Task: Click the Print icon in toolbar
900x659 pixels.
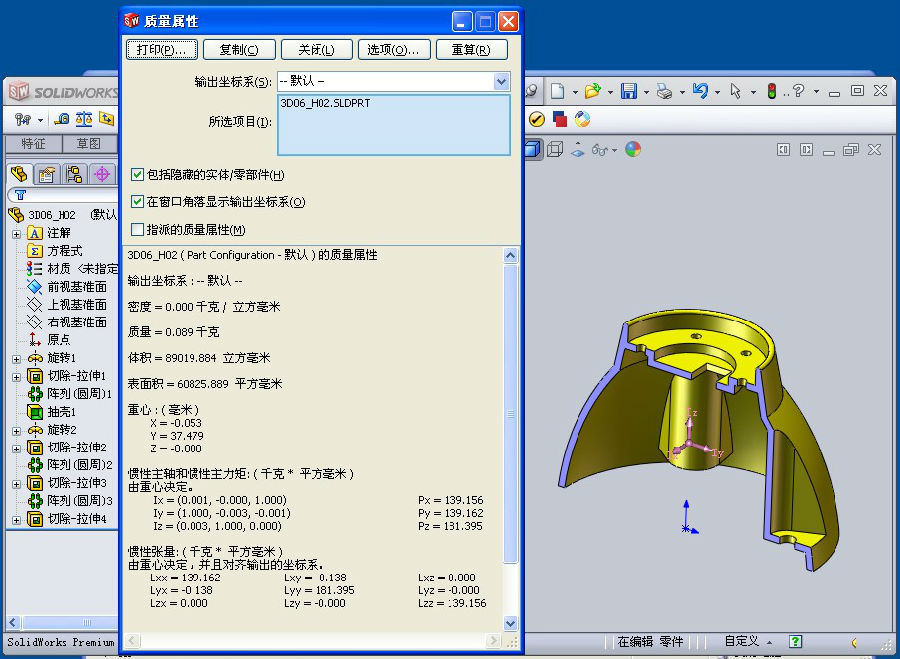Action: [x=663, y=91]
